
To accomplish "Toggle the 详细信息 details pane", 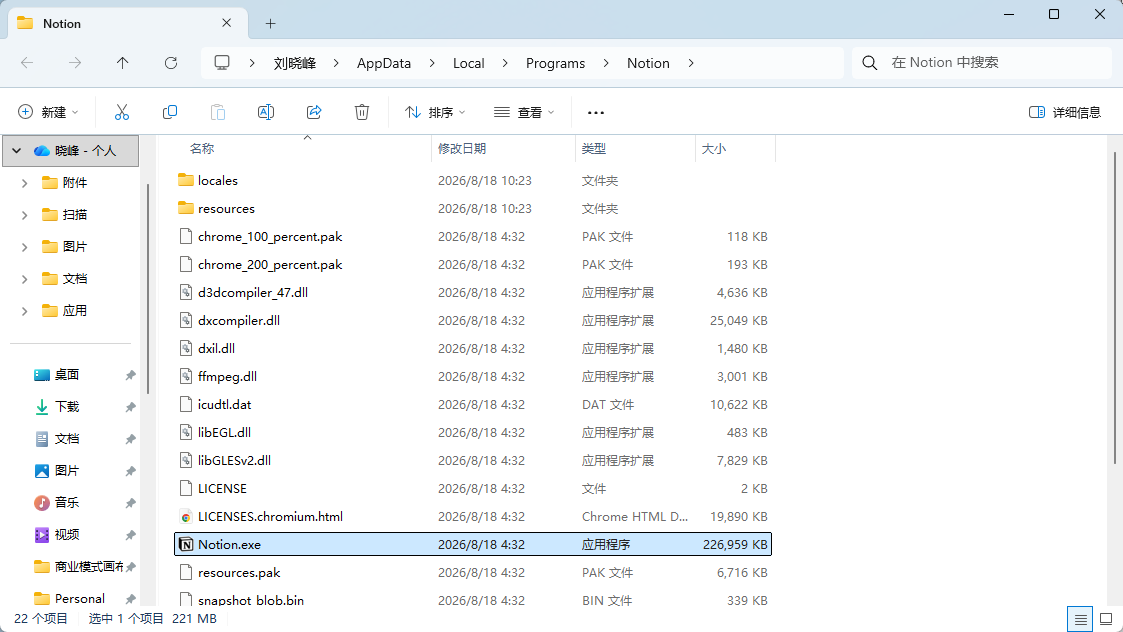I will point(1064,112).
